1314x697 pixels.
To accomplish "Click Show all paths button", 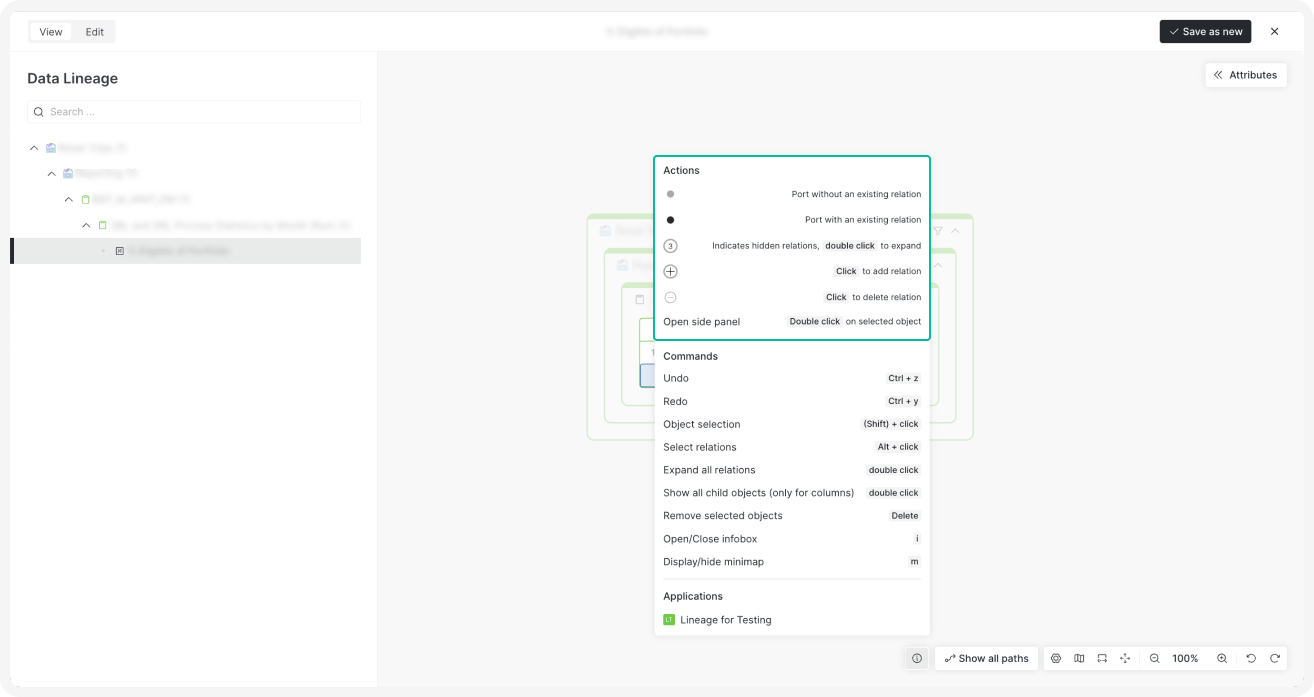I will (x=985, y=658).
